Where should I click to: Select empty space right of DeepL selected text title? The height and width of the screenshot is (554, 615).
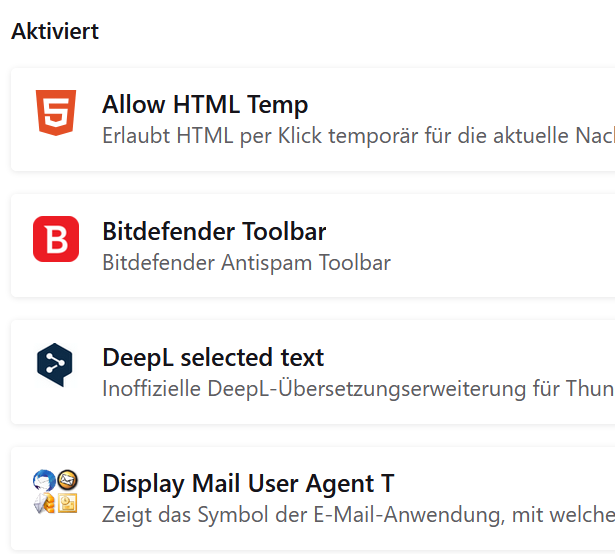click(471, 357)
